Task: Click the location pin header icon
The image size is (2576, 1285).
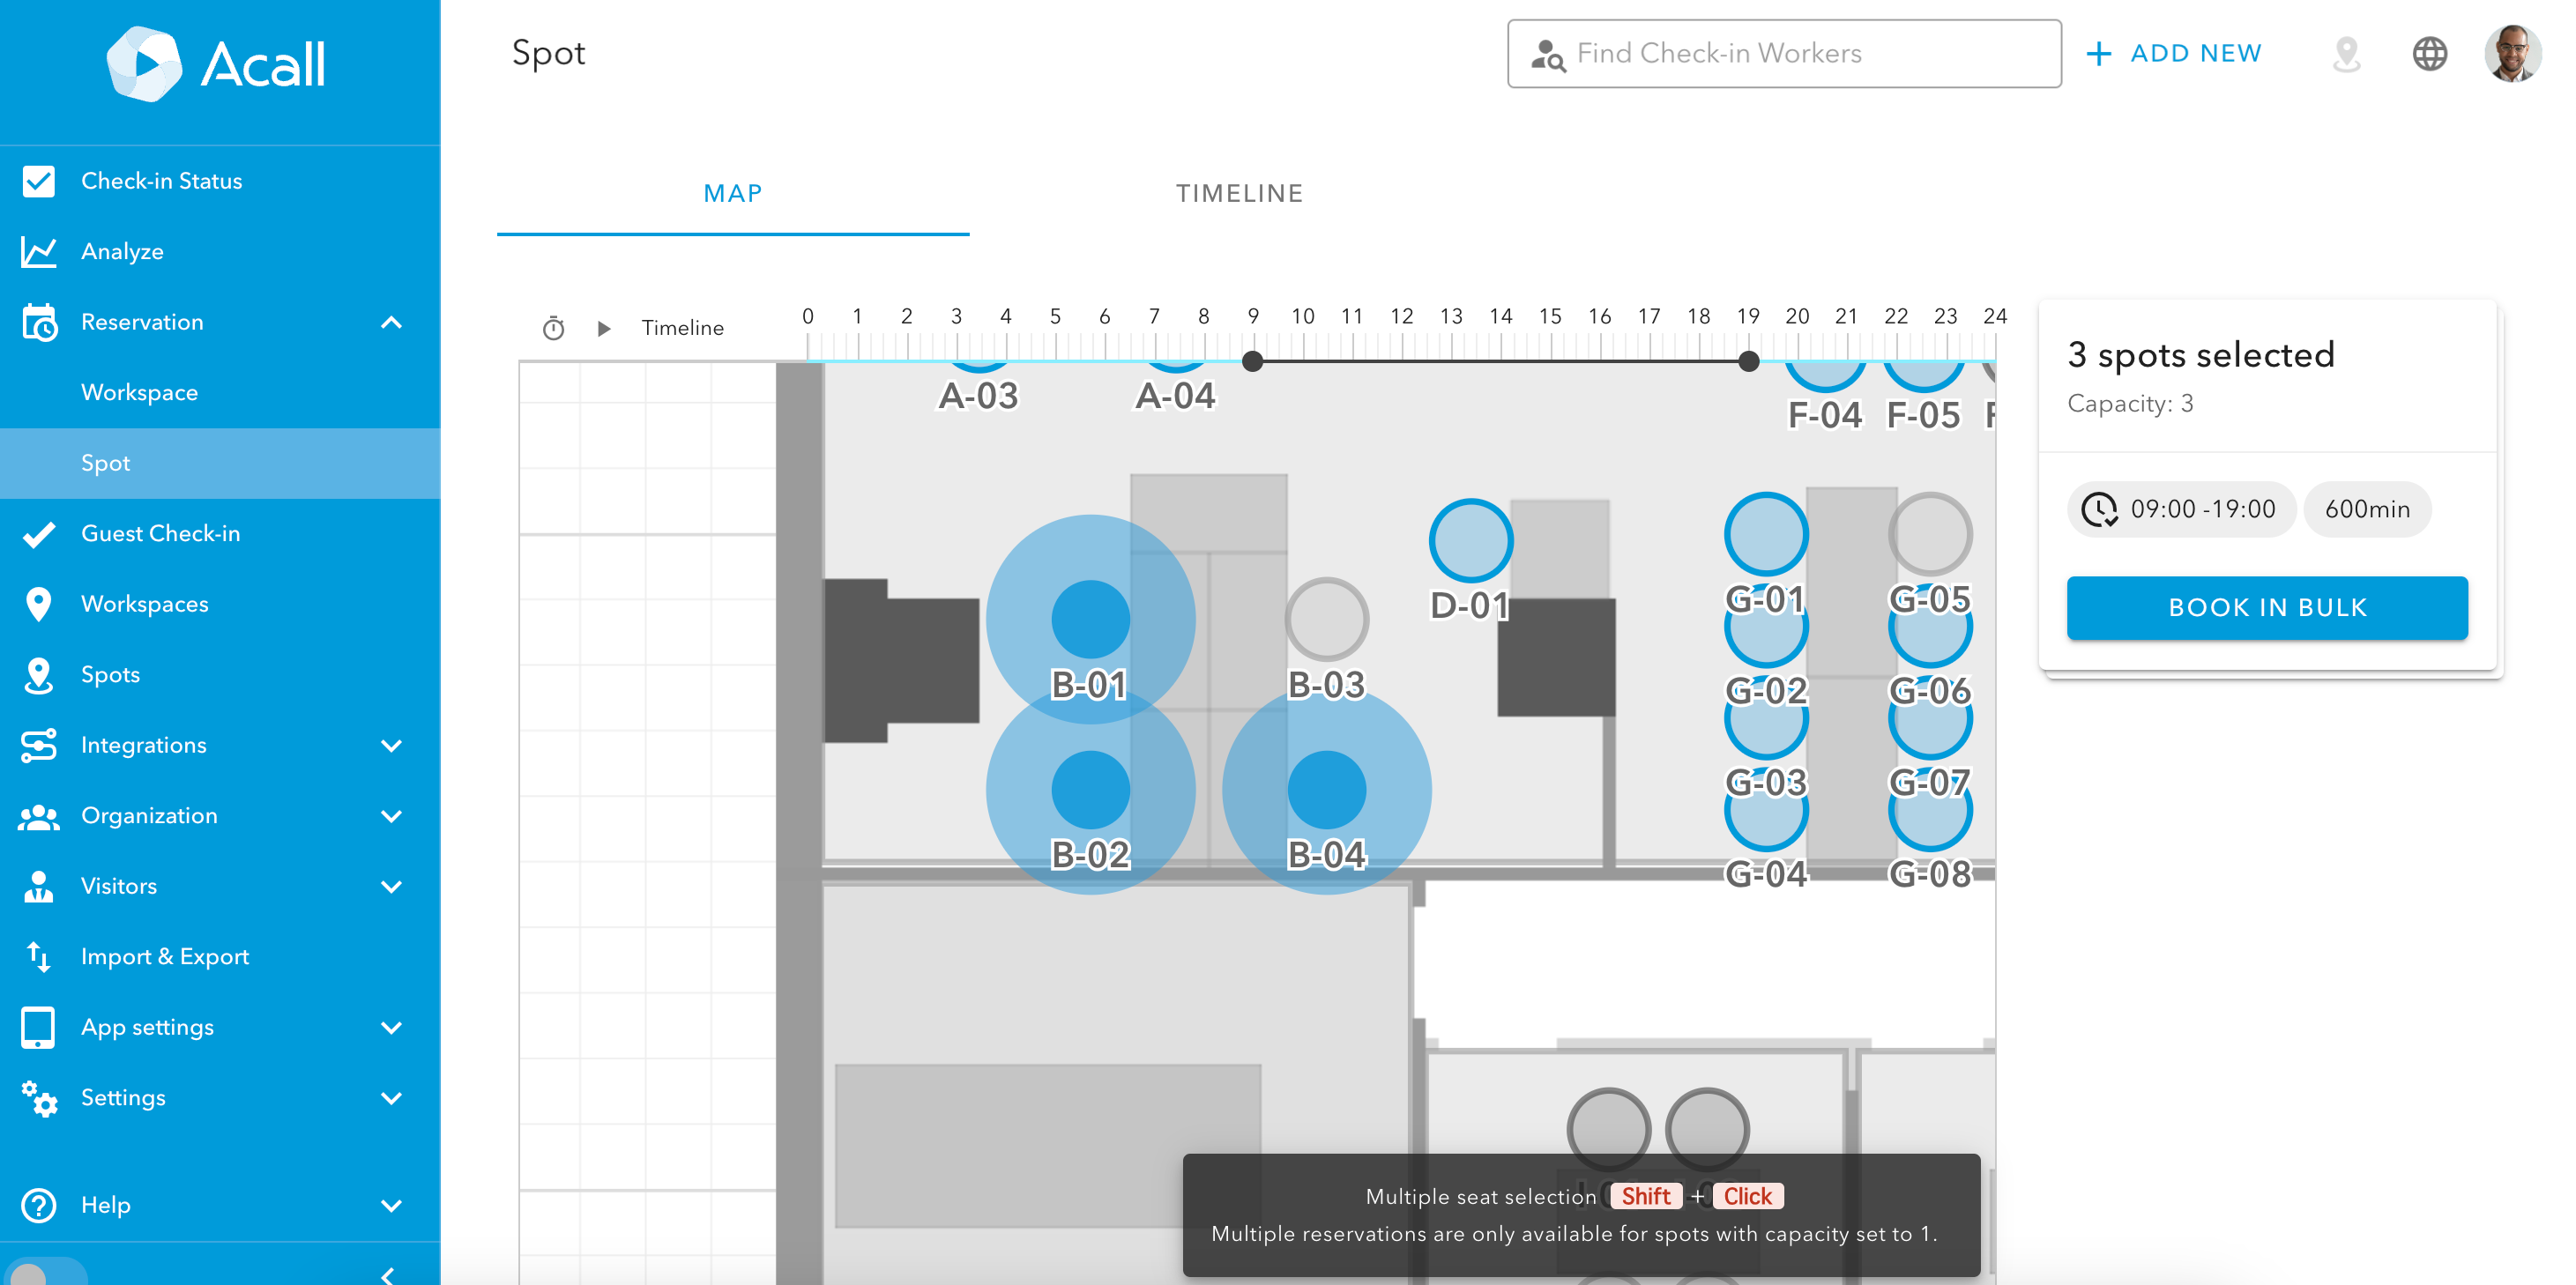Action: 2346,54
